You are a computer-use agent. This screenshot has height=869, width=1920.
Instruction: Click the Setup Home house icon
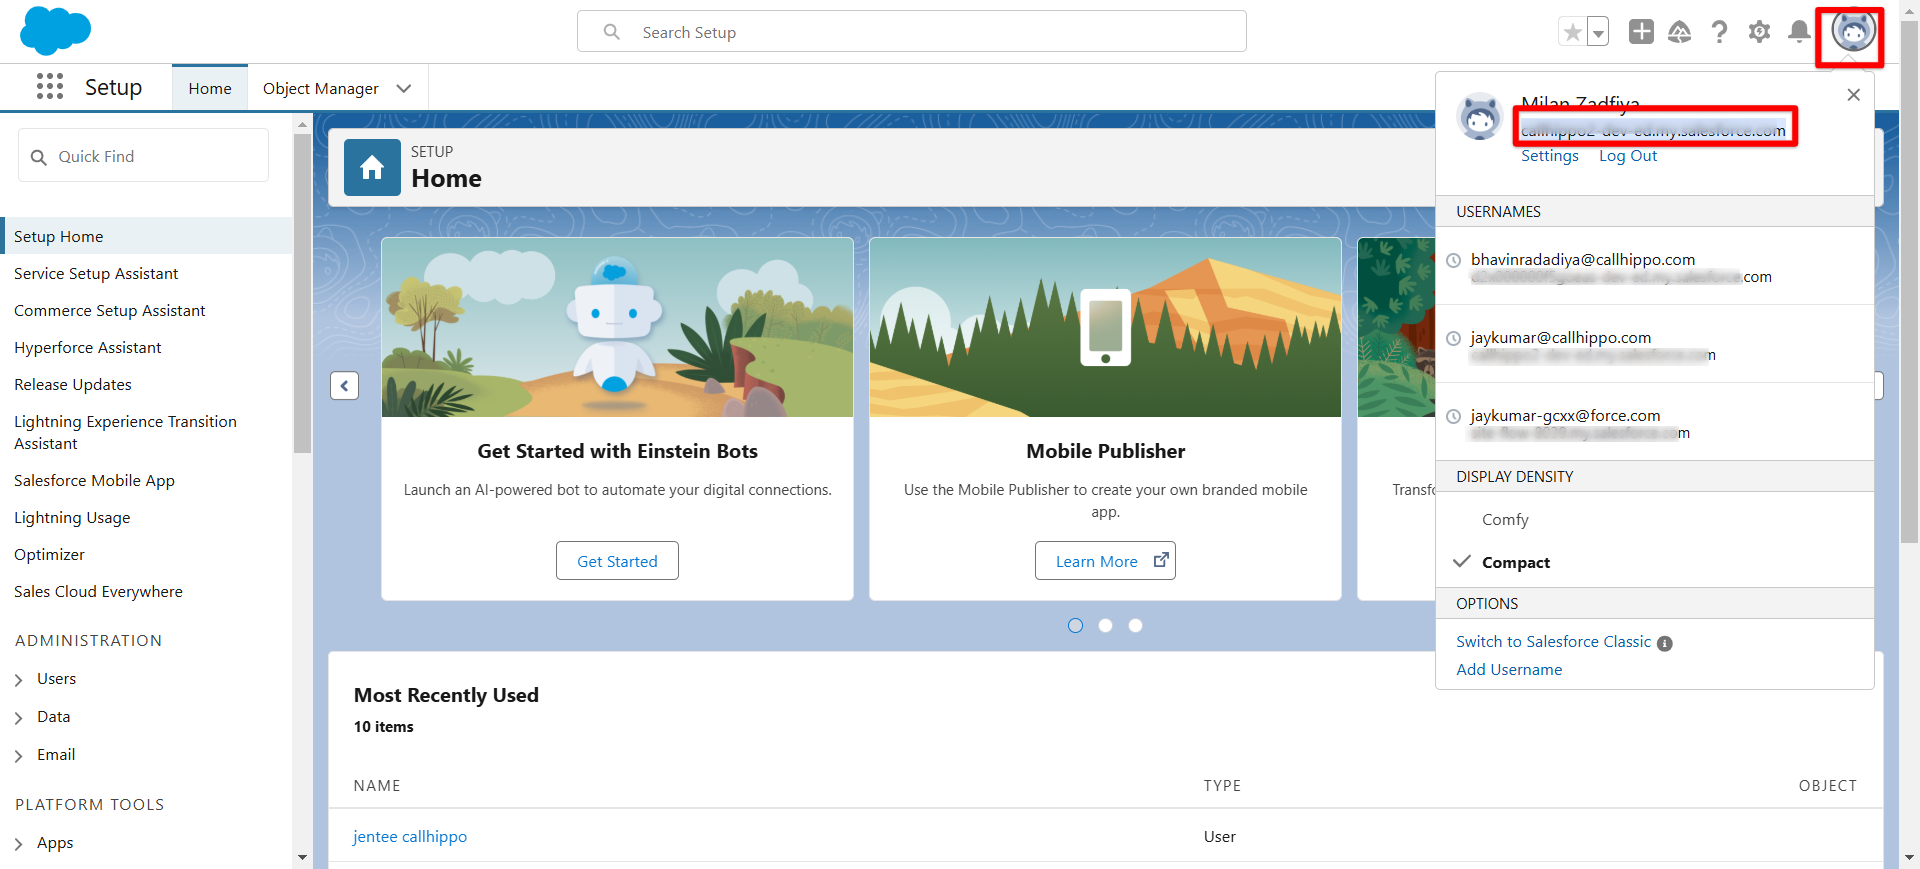pos(372,167)
